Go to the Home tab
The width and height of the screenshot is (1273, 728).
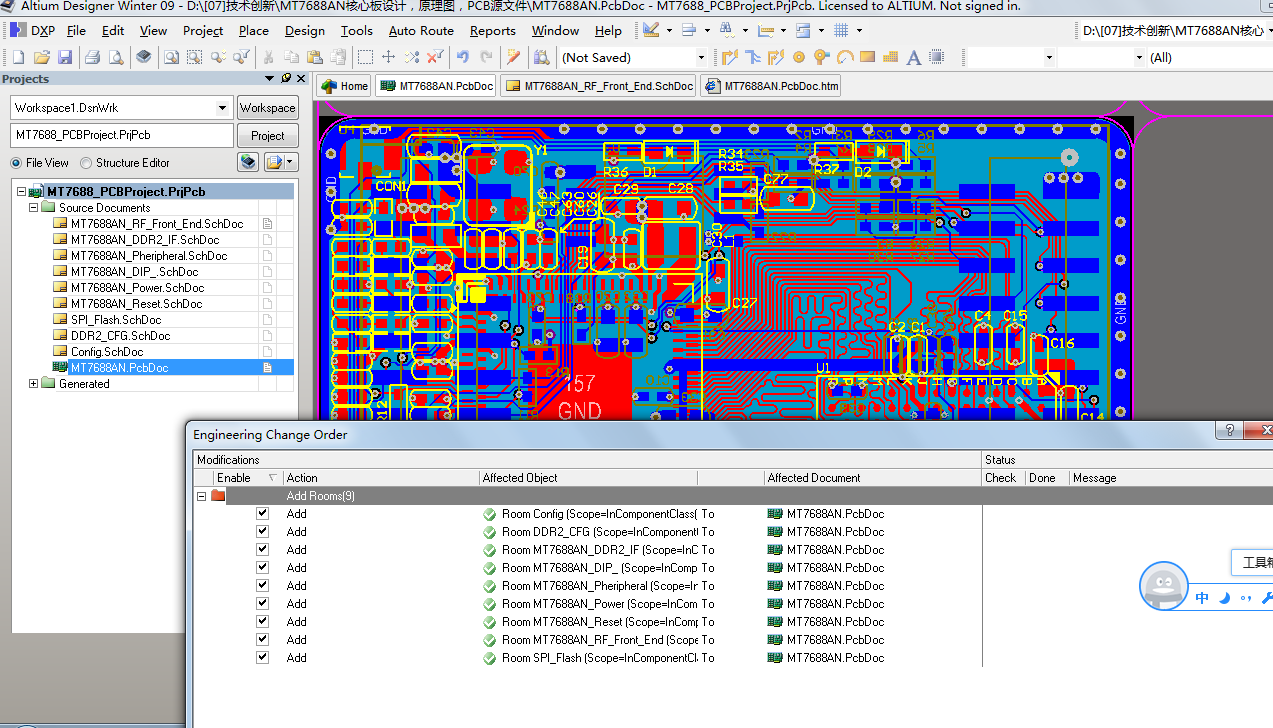coord(344,86)
